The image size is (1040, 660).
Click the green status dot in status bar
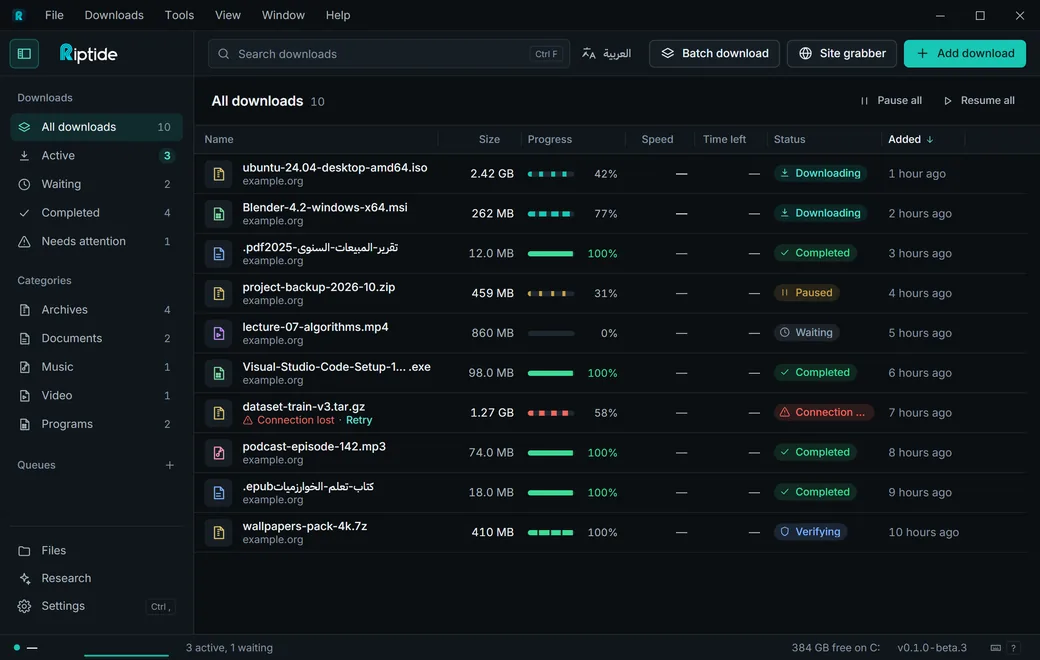pyautogui.click(x=17, y=647)
